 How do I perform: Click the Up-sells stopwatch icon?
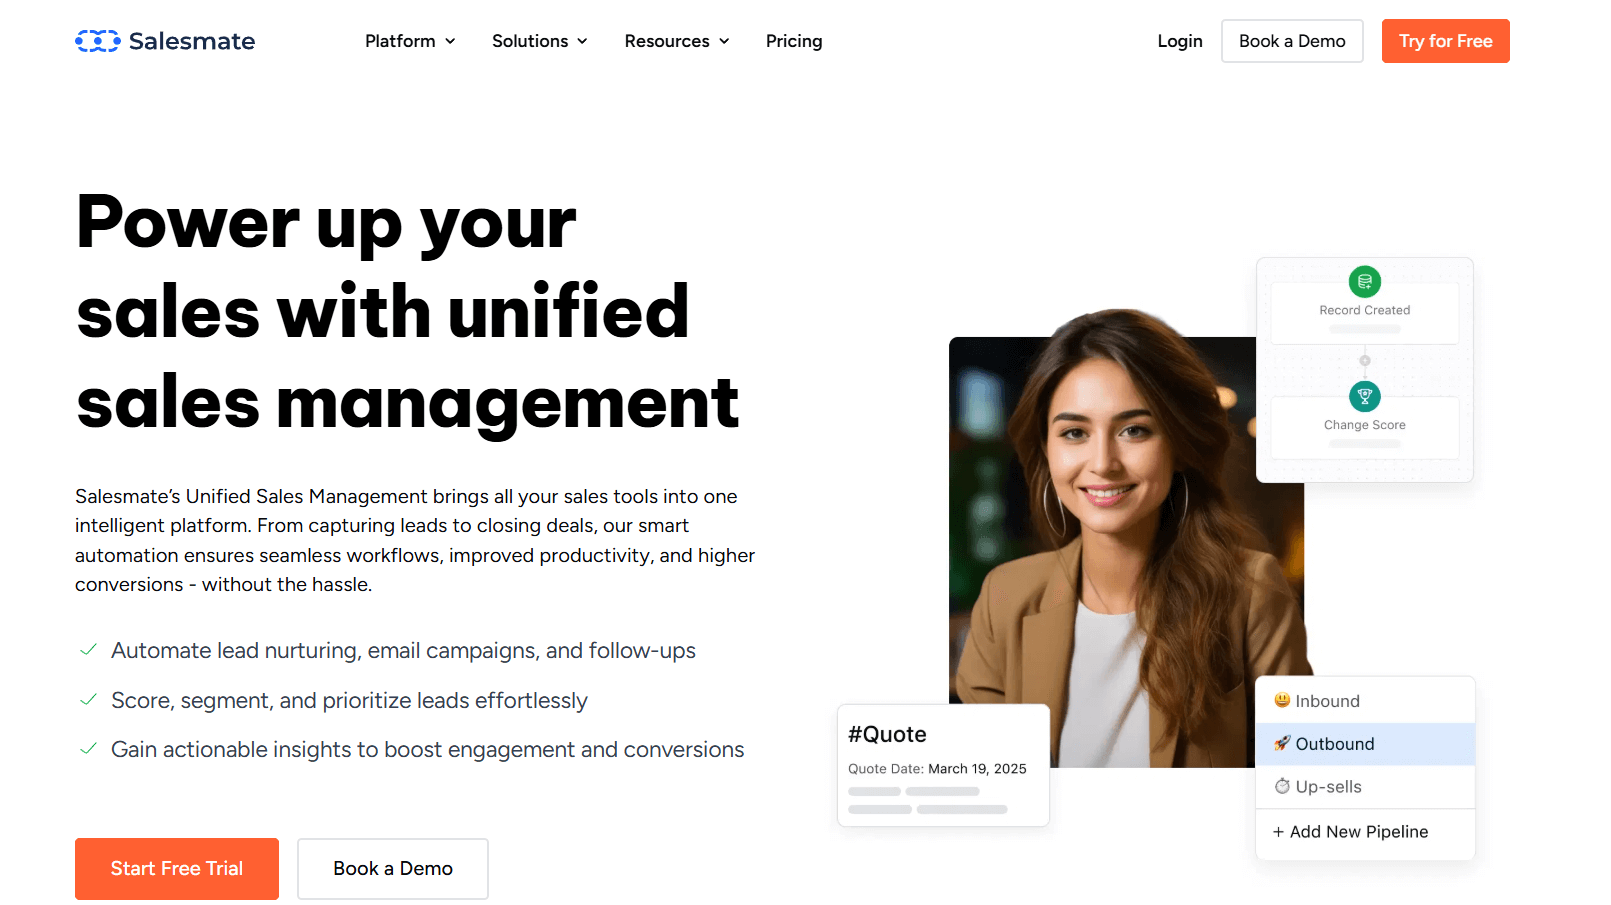pyautogui.click(x=1281, y=786)
